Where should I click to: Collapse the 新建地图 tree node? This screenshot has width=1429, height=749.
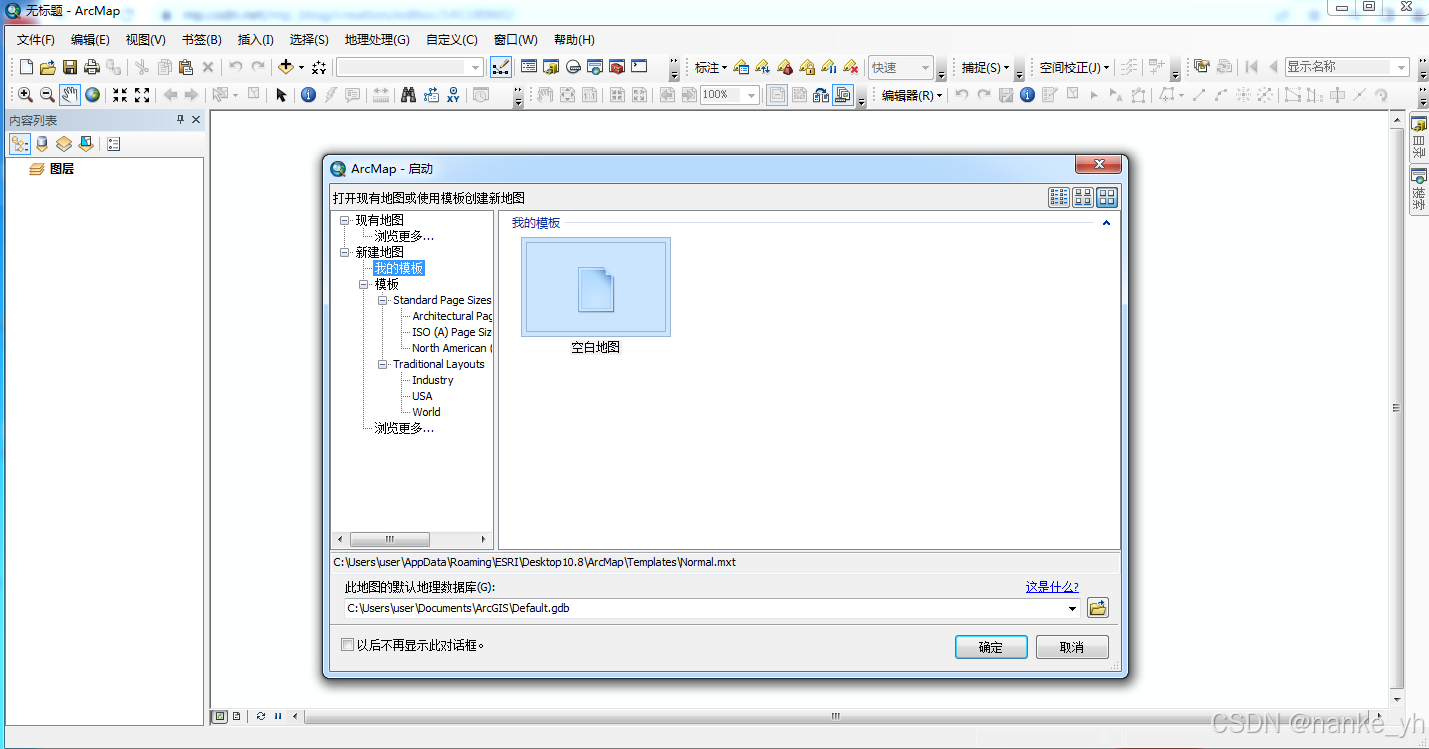pyautogui.click(x=345, y=252)
